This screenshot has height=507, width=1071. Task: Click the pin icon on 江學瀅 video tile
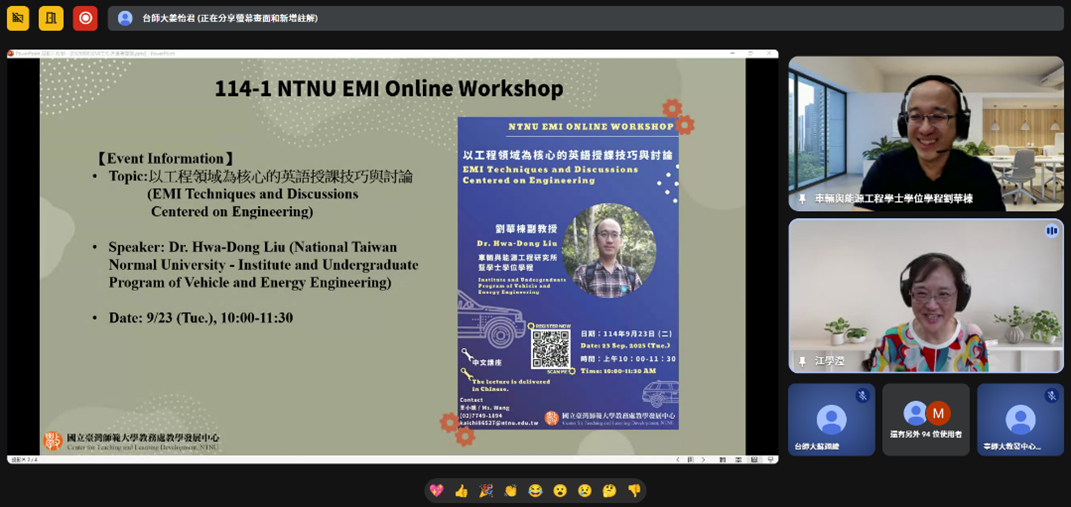(802, 361)
